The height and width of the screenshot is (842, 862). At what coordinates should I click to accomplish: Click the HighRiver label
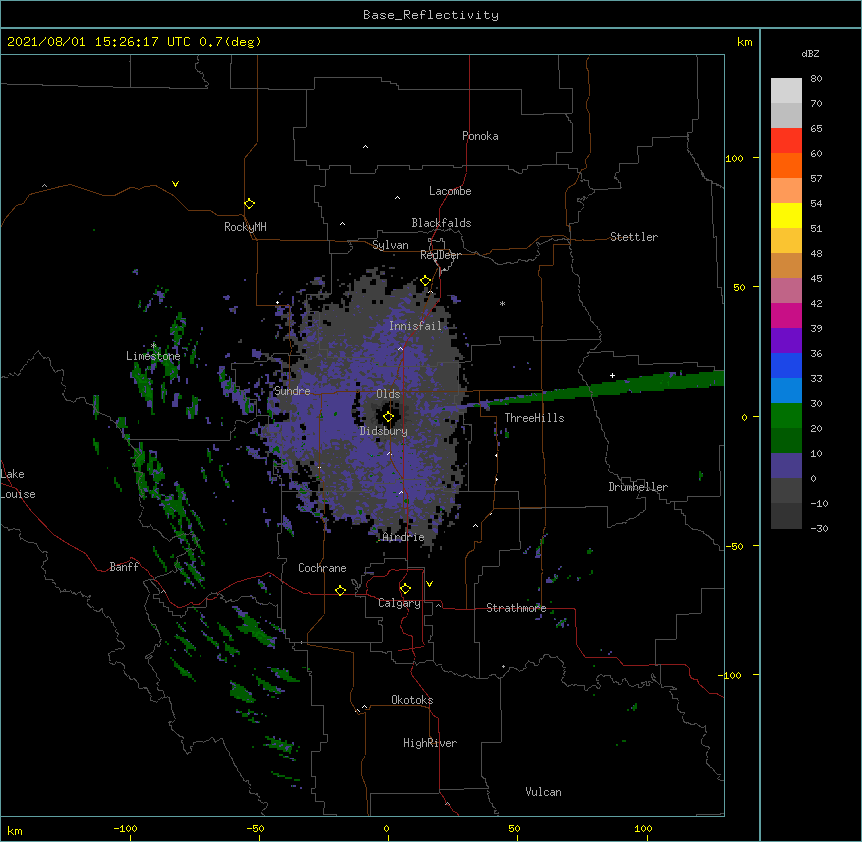tap(430, 743)
